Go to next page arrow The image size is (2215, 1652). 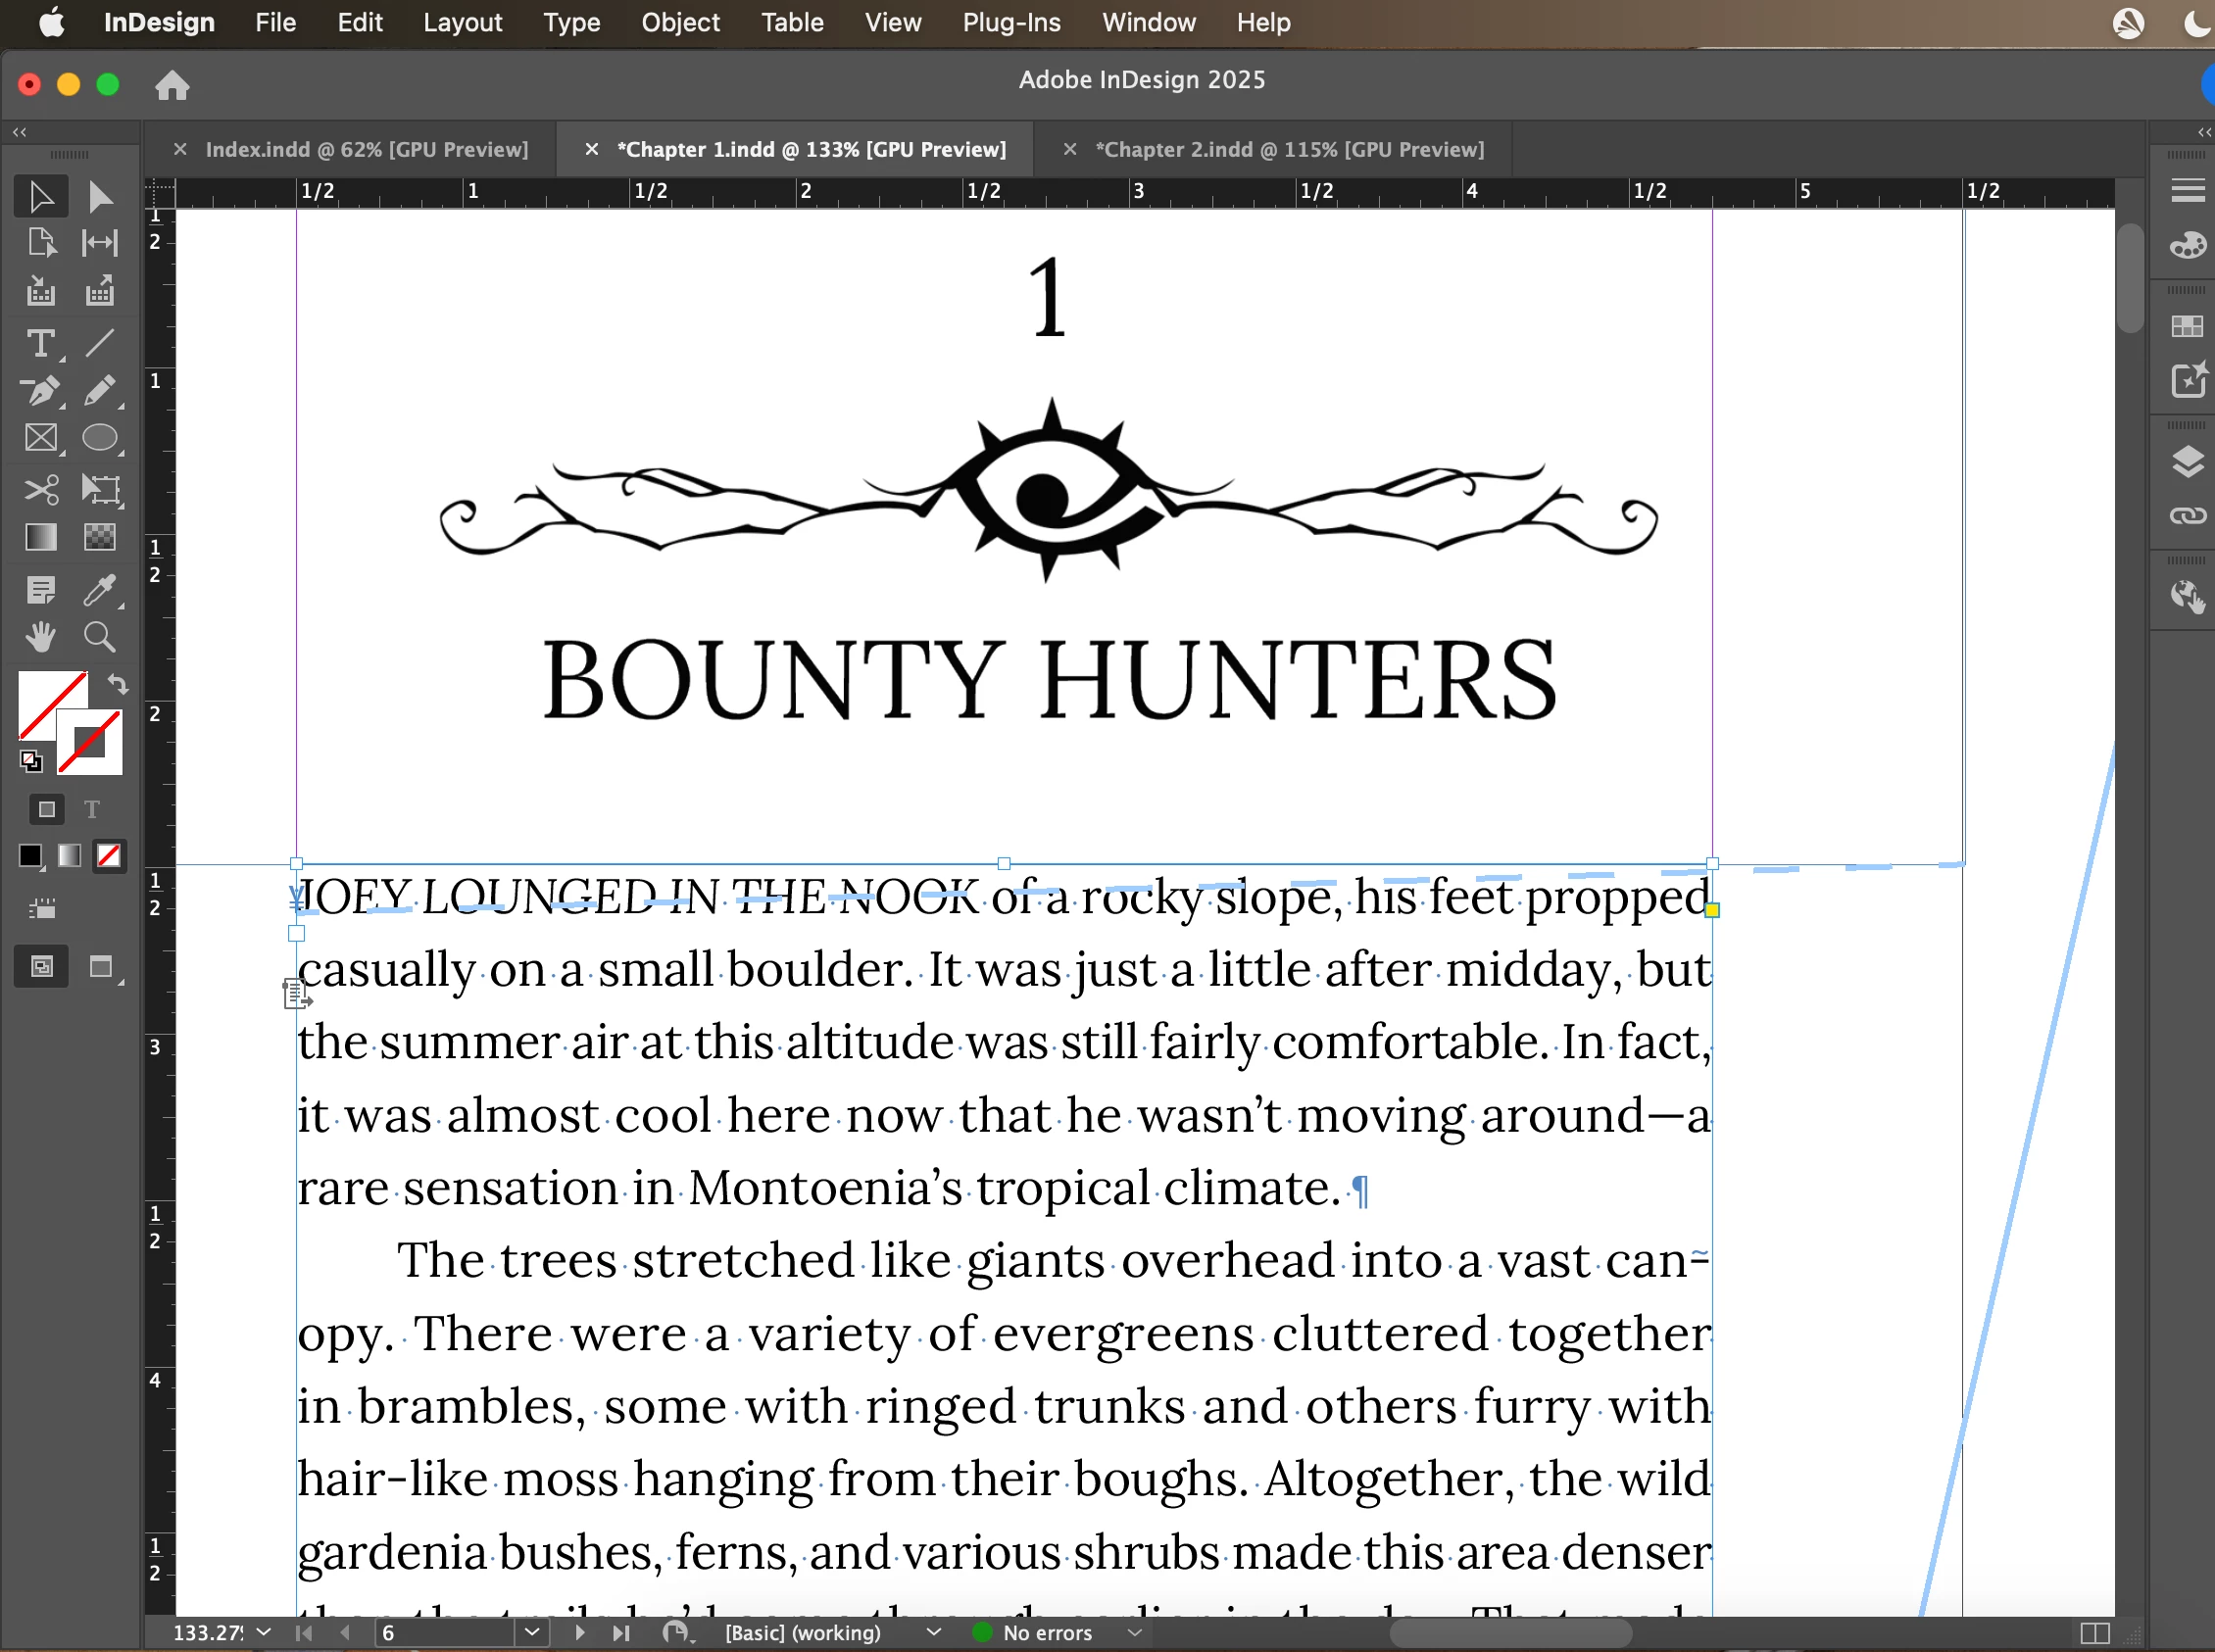pyautogui.click(x=579, y=1632)
